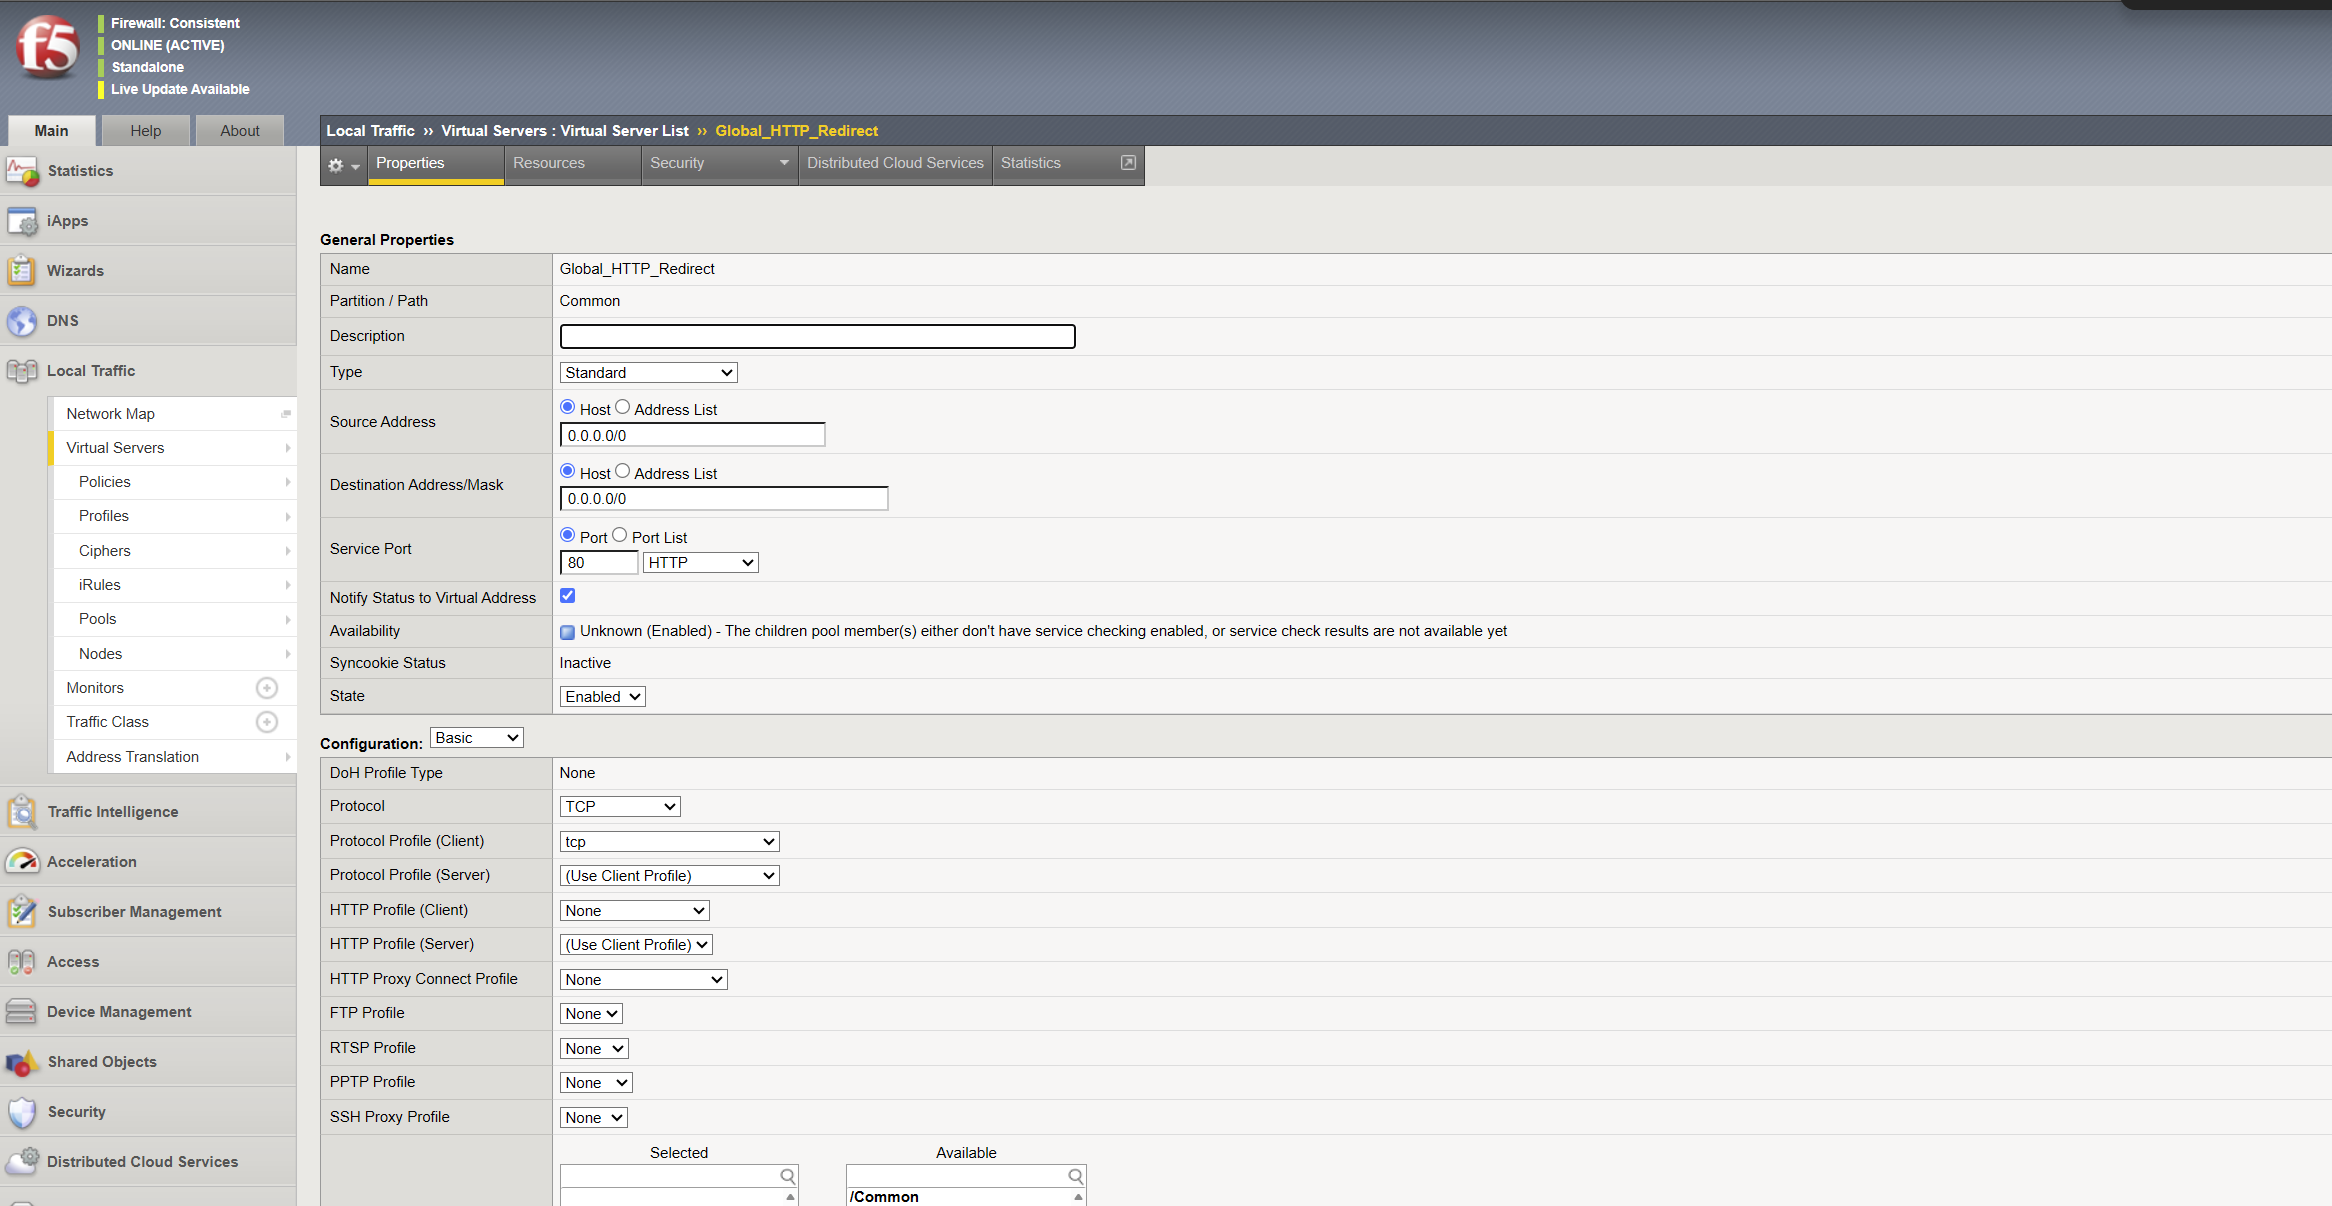Click the F5 logo icon
Image resolution: width=2332 pixels, height=1206 pixels.
coord(47,47)
